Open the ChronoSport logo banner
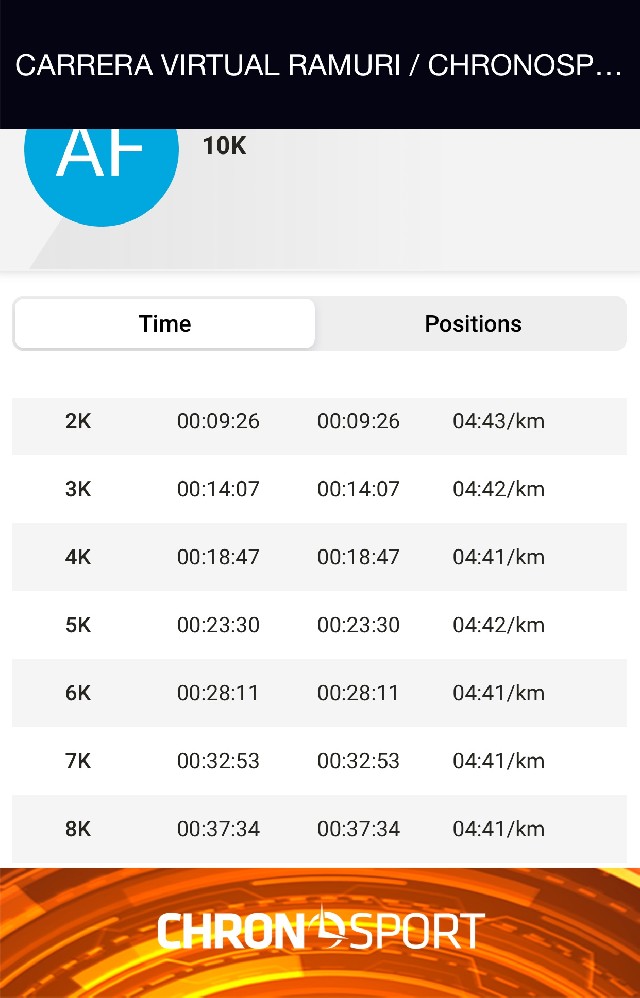 tap(320, 931)
